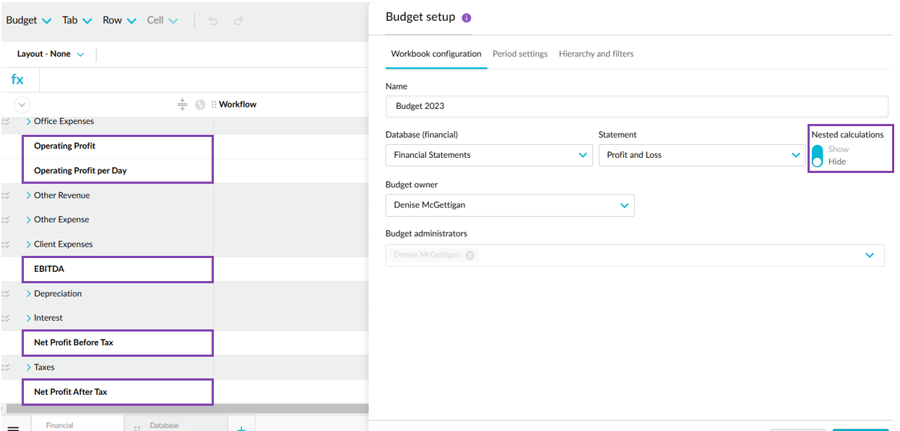900x431 pixels.
Task: Click the row divider icon near Workflow
Action: 182,104
